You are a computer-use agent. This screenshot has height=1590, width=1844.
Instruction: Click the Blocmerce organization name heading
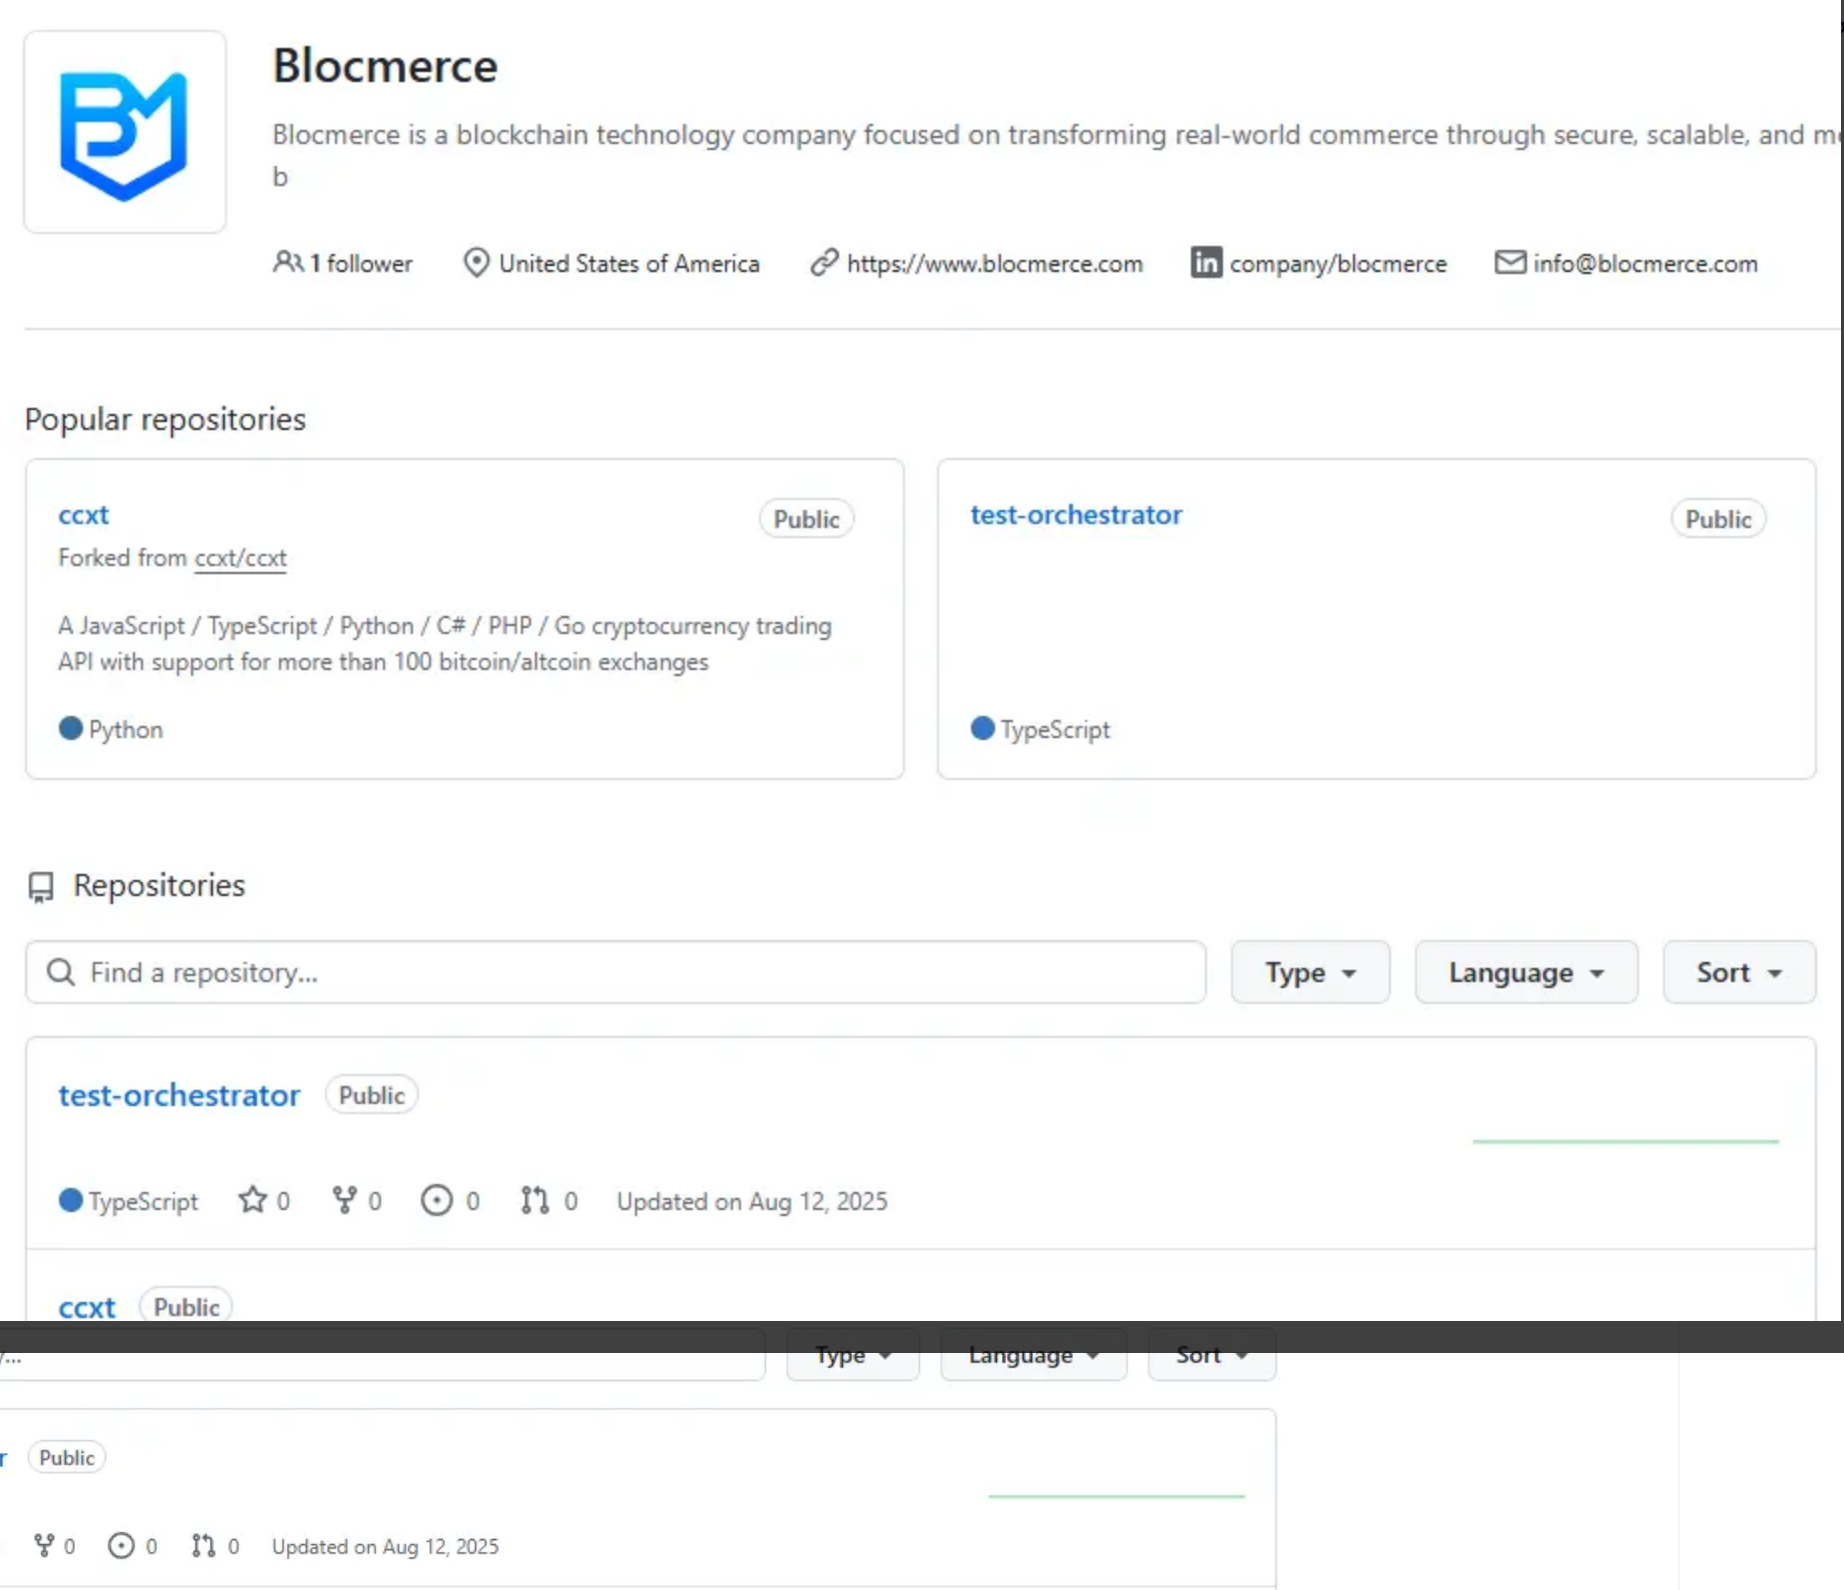[x=385, y=66]
